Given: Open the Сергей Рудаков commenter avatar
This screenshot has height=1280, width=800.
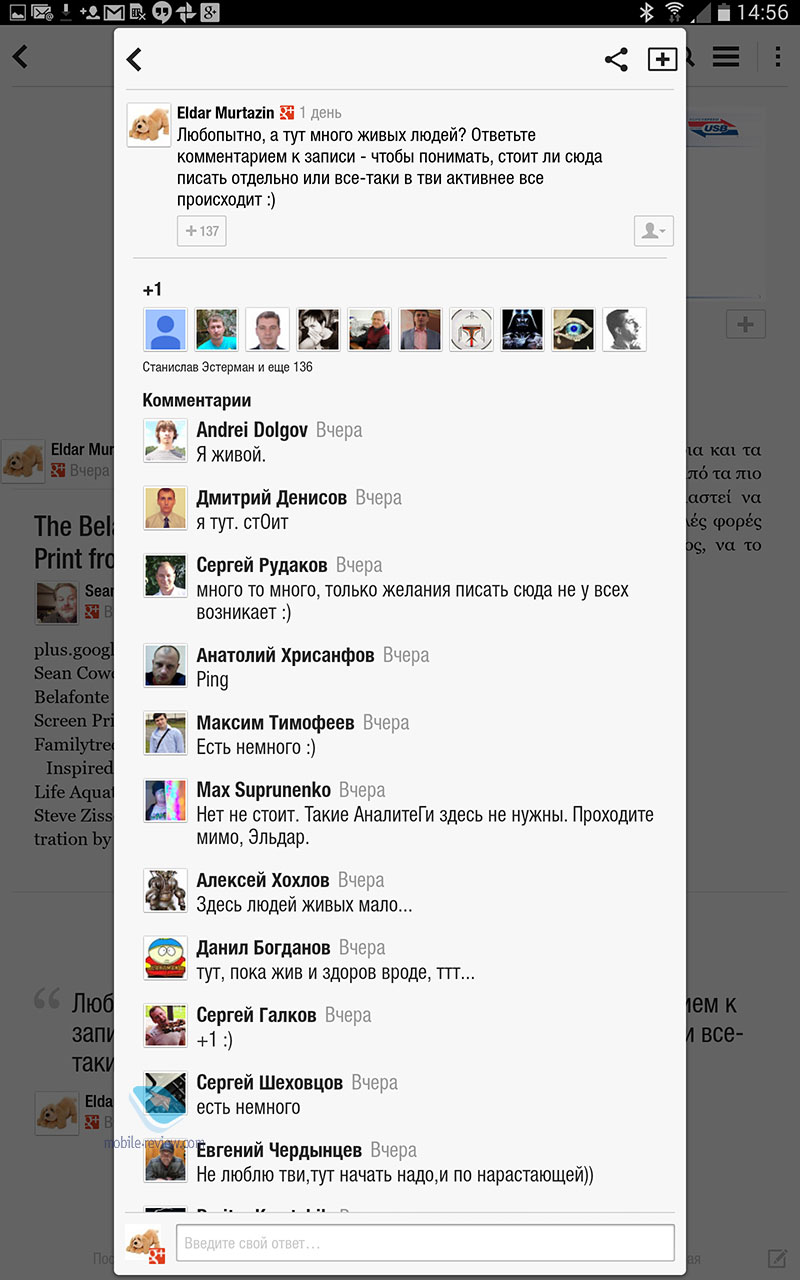Looking at the screenshot, I should [165, 576].
